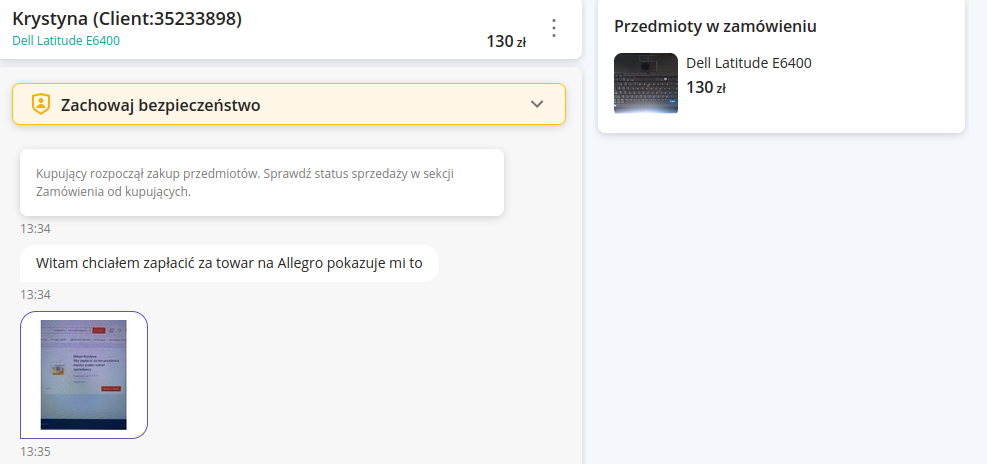Click the 130 zł price under order item
This screenshot has width=987, height=464.
point(706,88)
